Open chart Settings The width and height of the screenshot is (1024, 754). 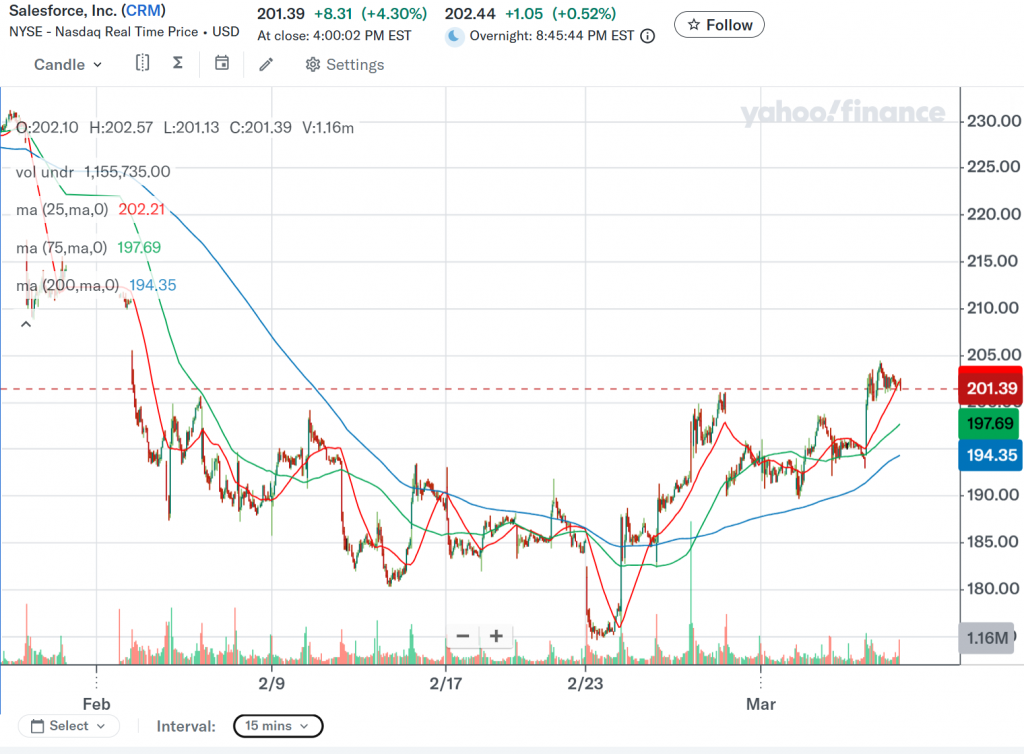[x=344, y=64]
